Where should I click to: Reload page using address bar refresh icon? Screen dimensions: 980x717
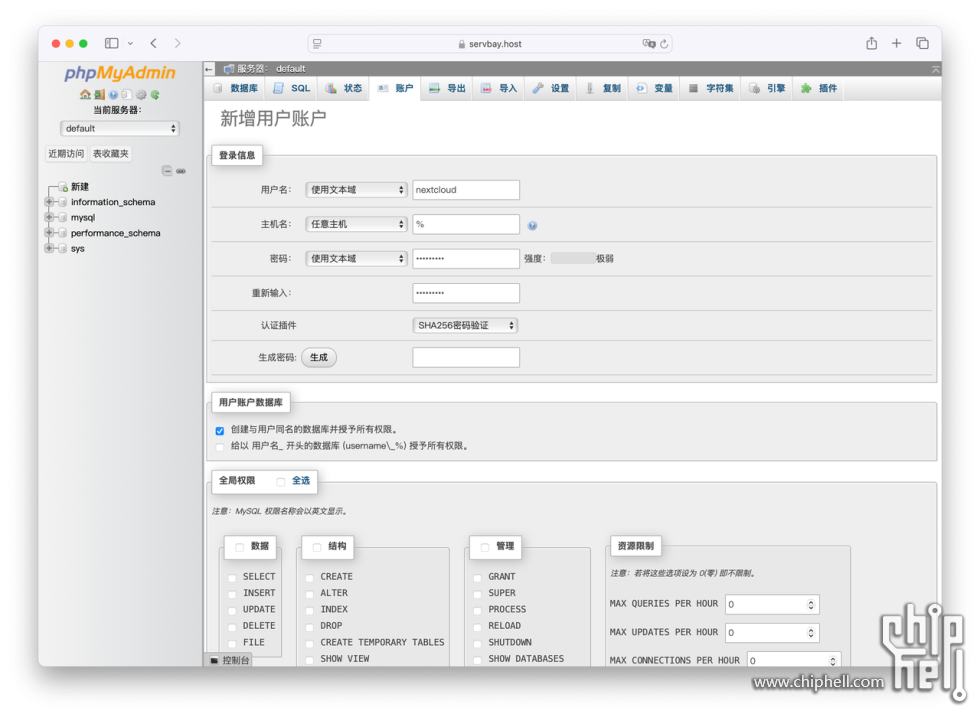point(664,44)
